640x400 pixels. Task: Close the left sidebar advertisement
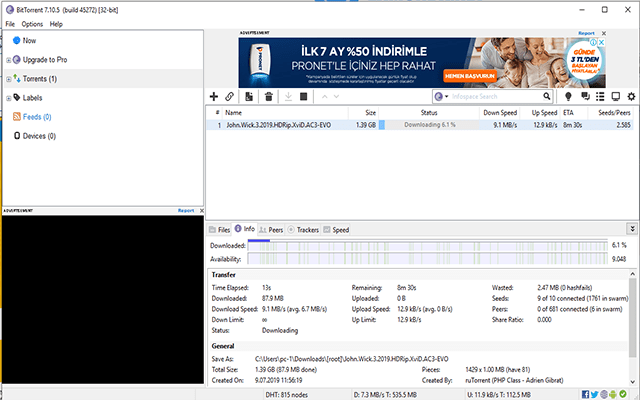202,211
